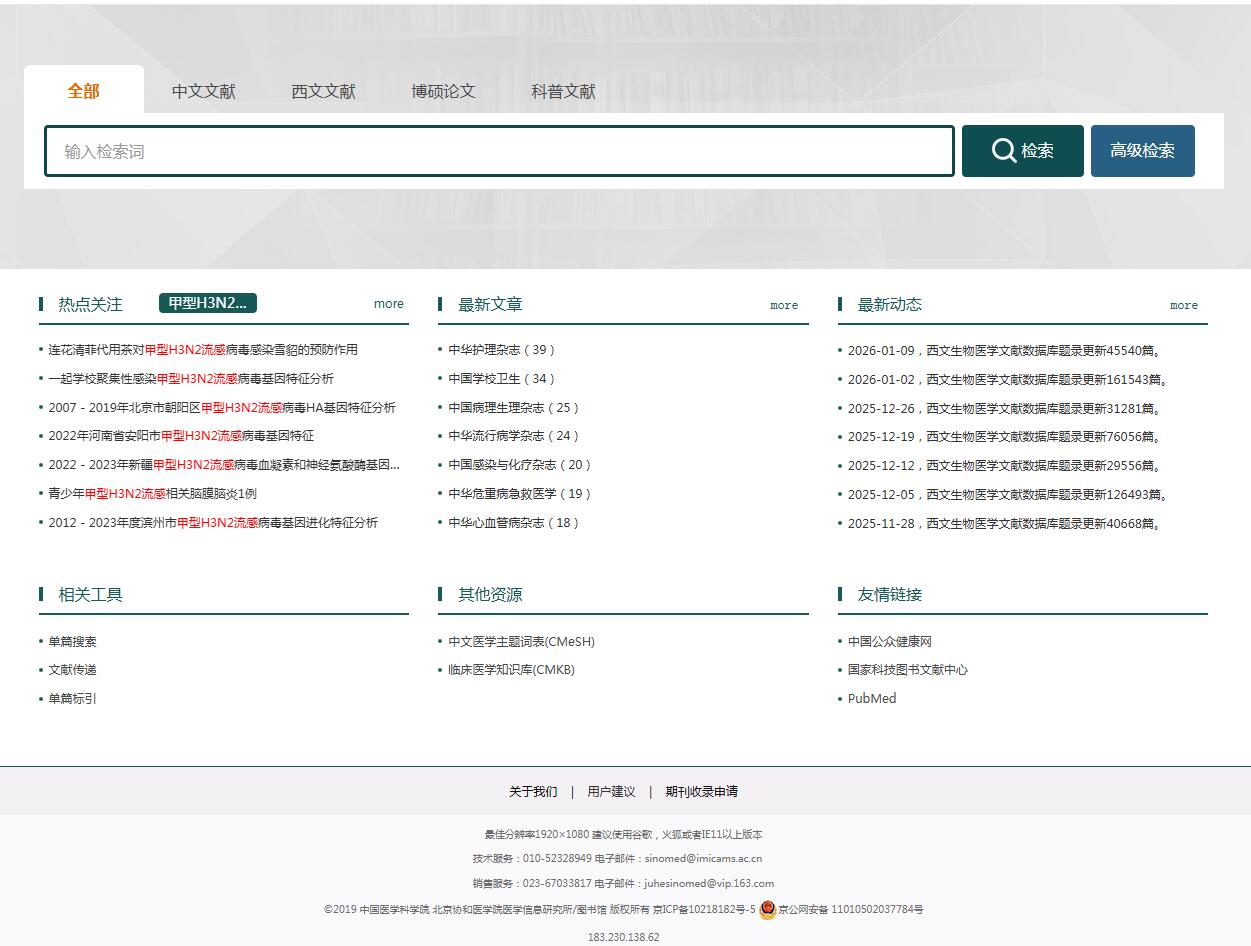Image resolution: width=1251 pixels, height=946 pixels.
Task: Click more beside 最新动态
Action: pos(1183,305)
